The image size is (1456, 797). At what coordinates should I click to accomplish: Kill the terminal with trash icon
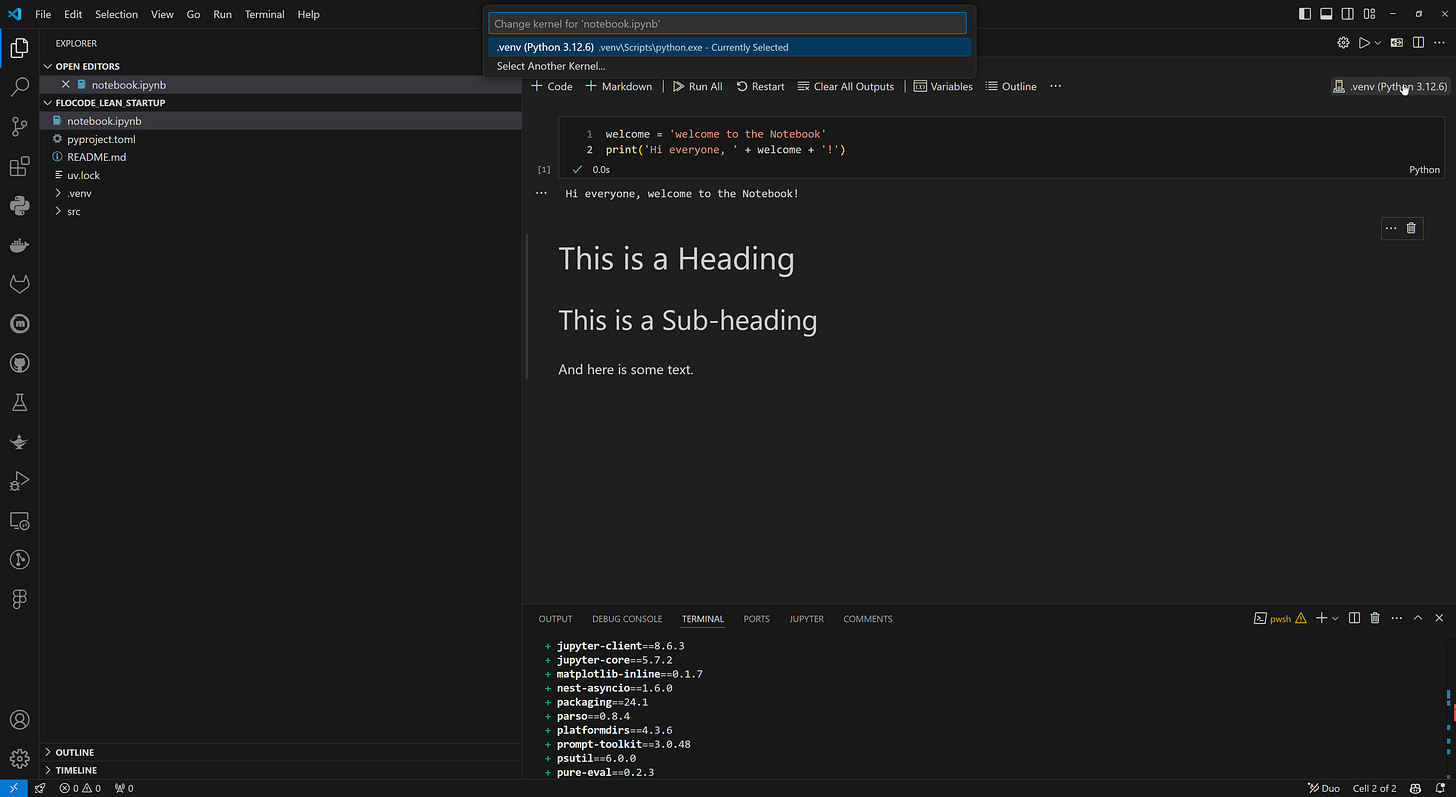click(x=1375, y=618)
